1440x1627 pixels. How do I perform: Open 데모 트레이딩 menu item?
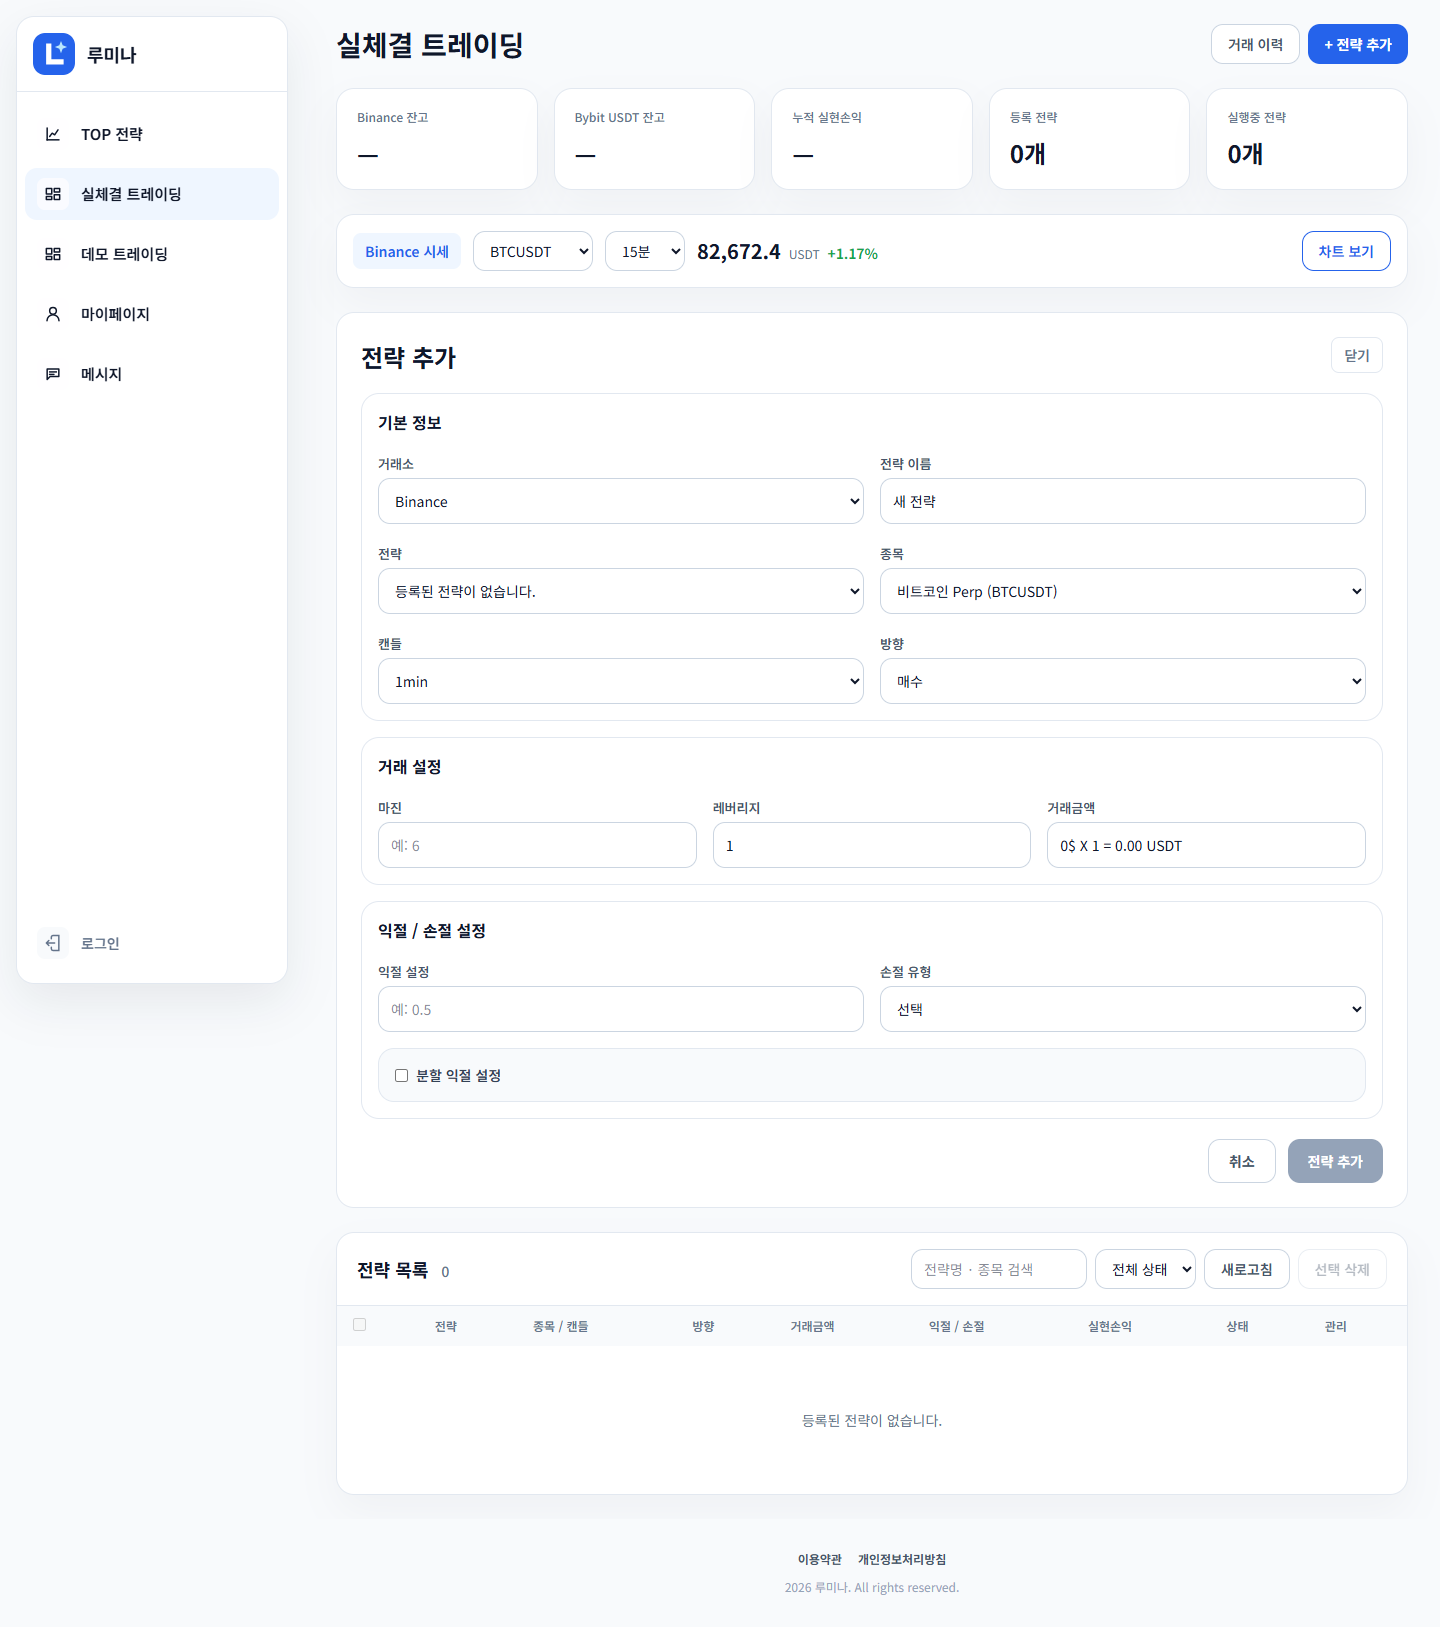(x=152, y=254)
